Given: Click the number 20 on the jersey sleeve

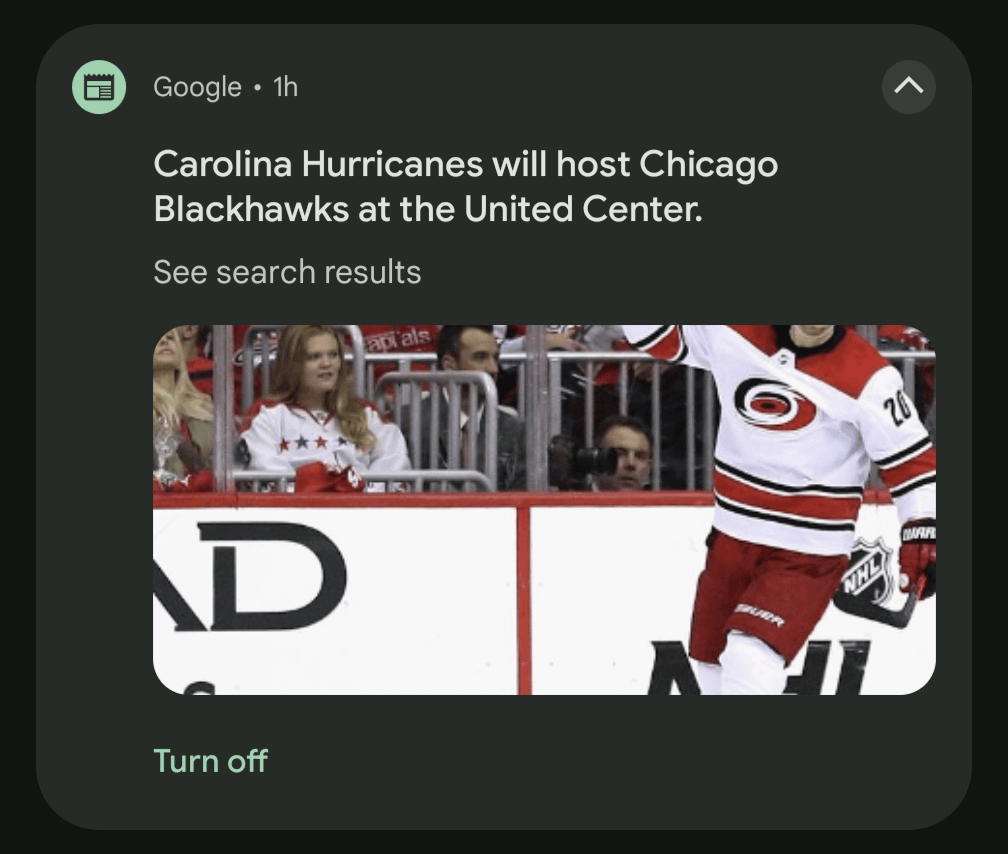Looking at the screenshot, I should 900,408.
